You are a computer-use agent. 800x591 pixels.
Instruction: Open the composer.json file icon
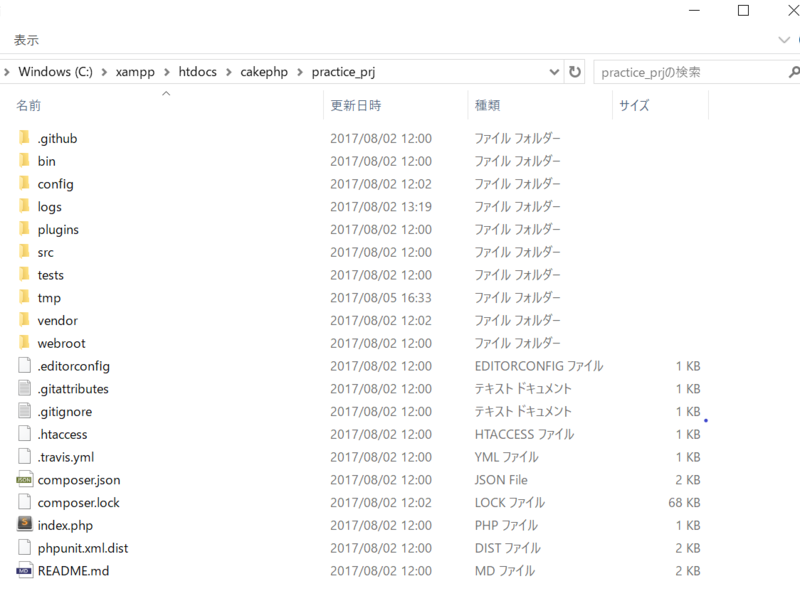click(x=25, y=479)
